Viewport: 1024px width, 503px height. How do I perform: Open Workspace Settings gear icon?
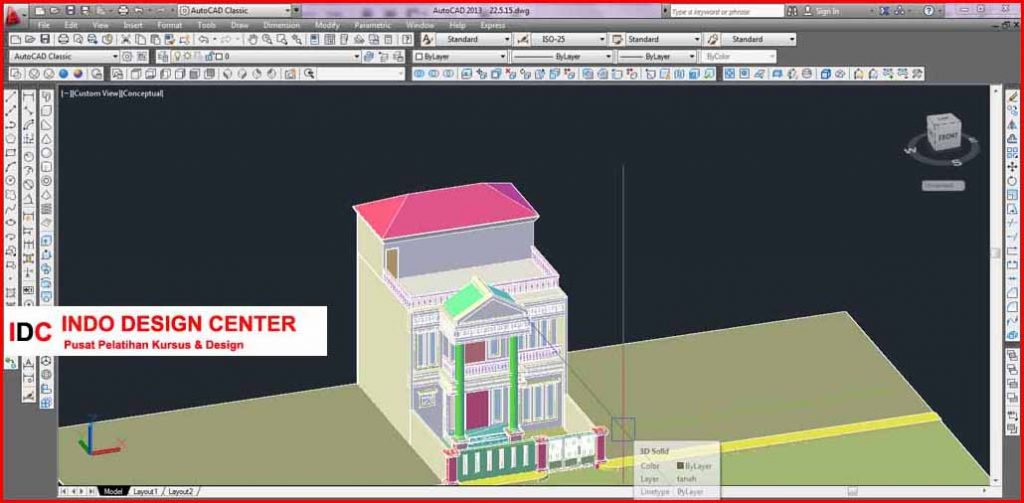pos(127,57)
